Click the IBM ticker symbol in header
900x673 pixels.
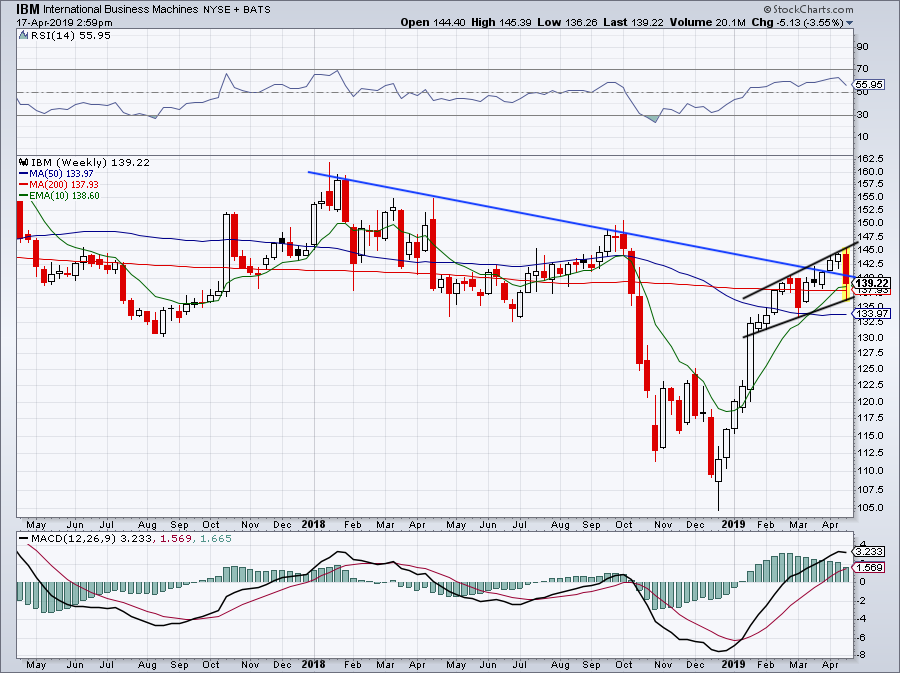[28, 9]
